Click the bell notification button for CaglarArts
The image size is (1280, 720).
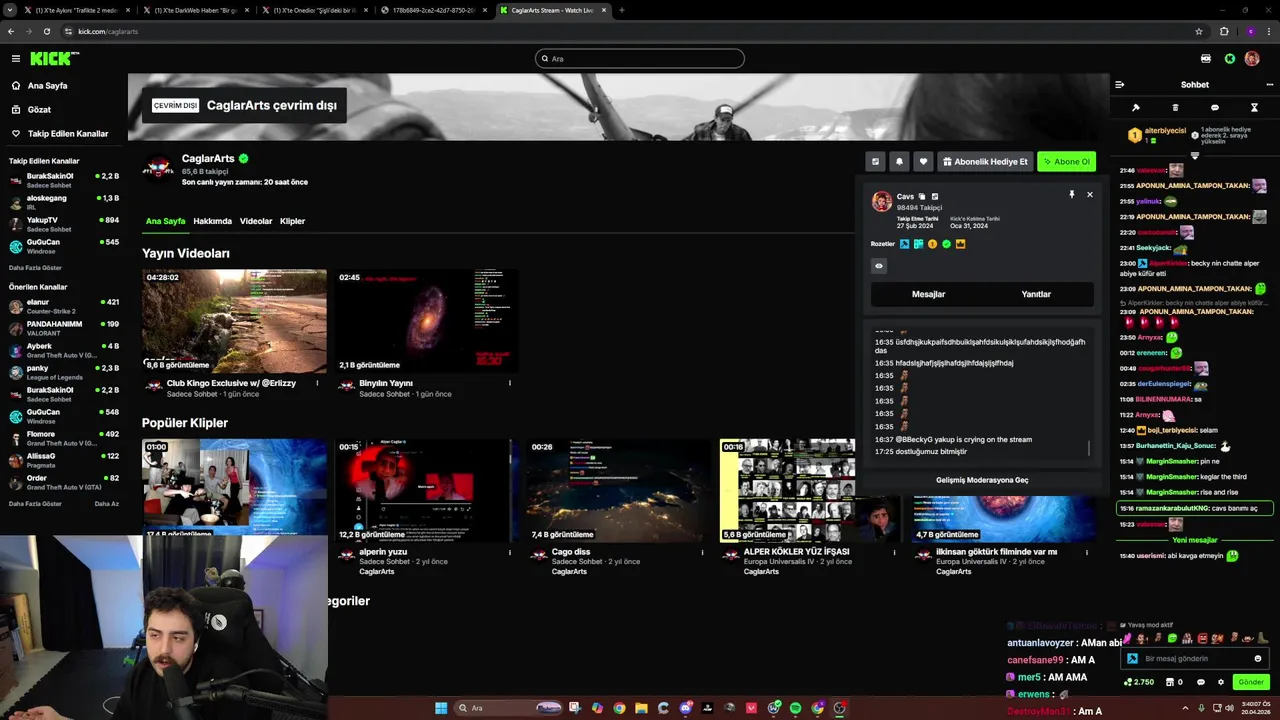(x=899, y=161)
